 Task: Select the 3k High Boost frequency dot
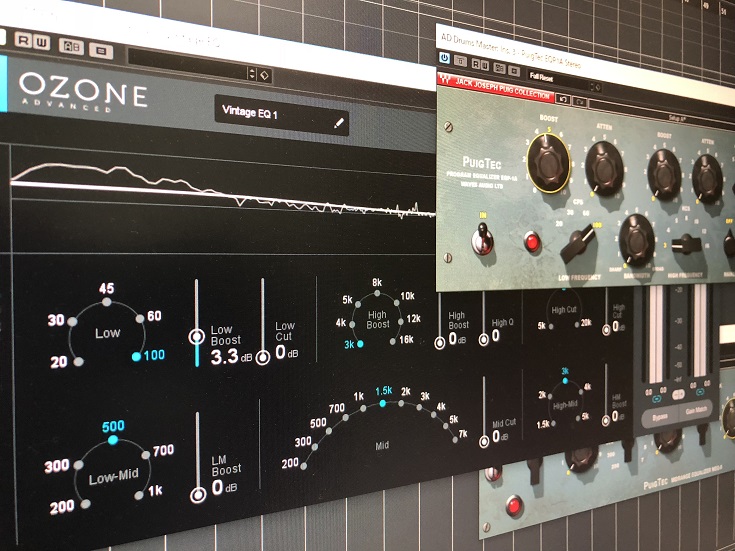tap(360, 344)
